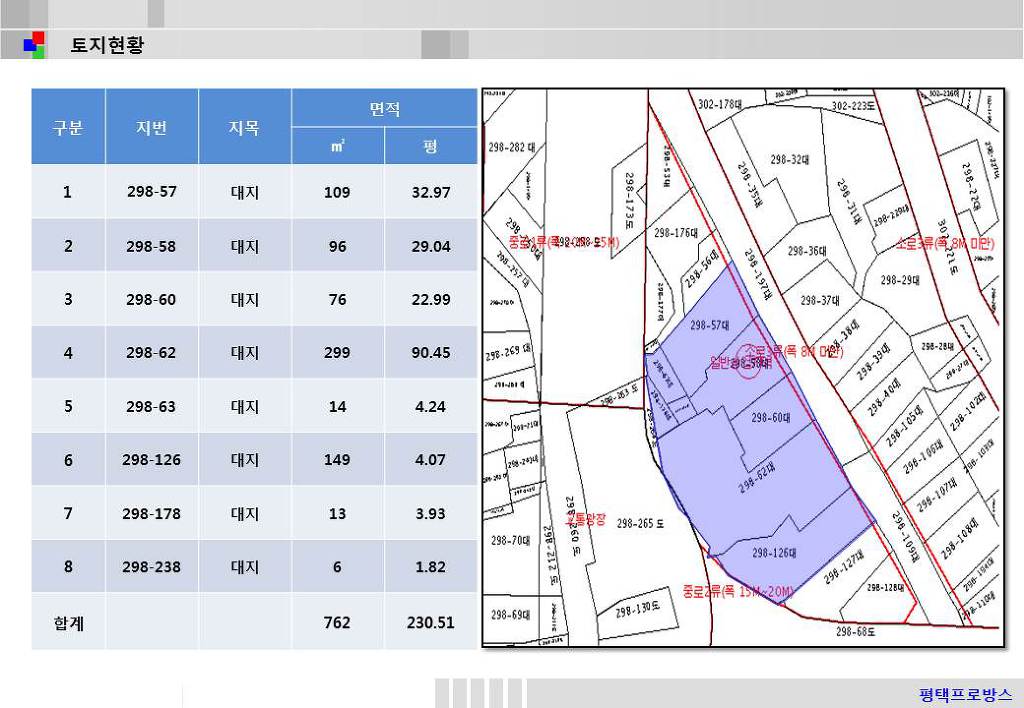Image resolution: width=1024 pixels, height=708 pixels.
Task: Select table cell 298-238 in row 8
Action: point(152,567)
